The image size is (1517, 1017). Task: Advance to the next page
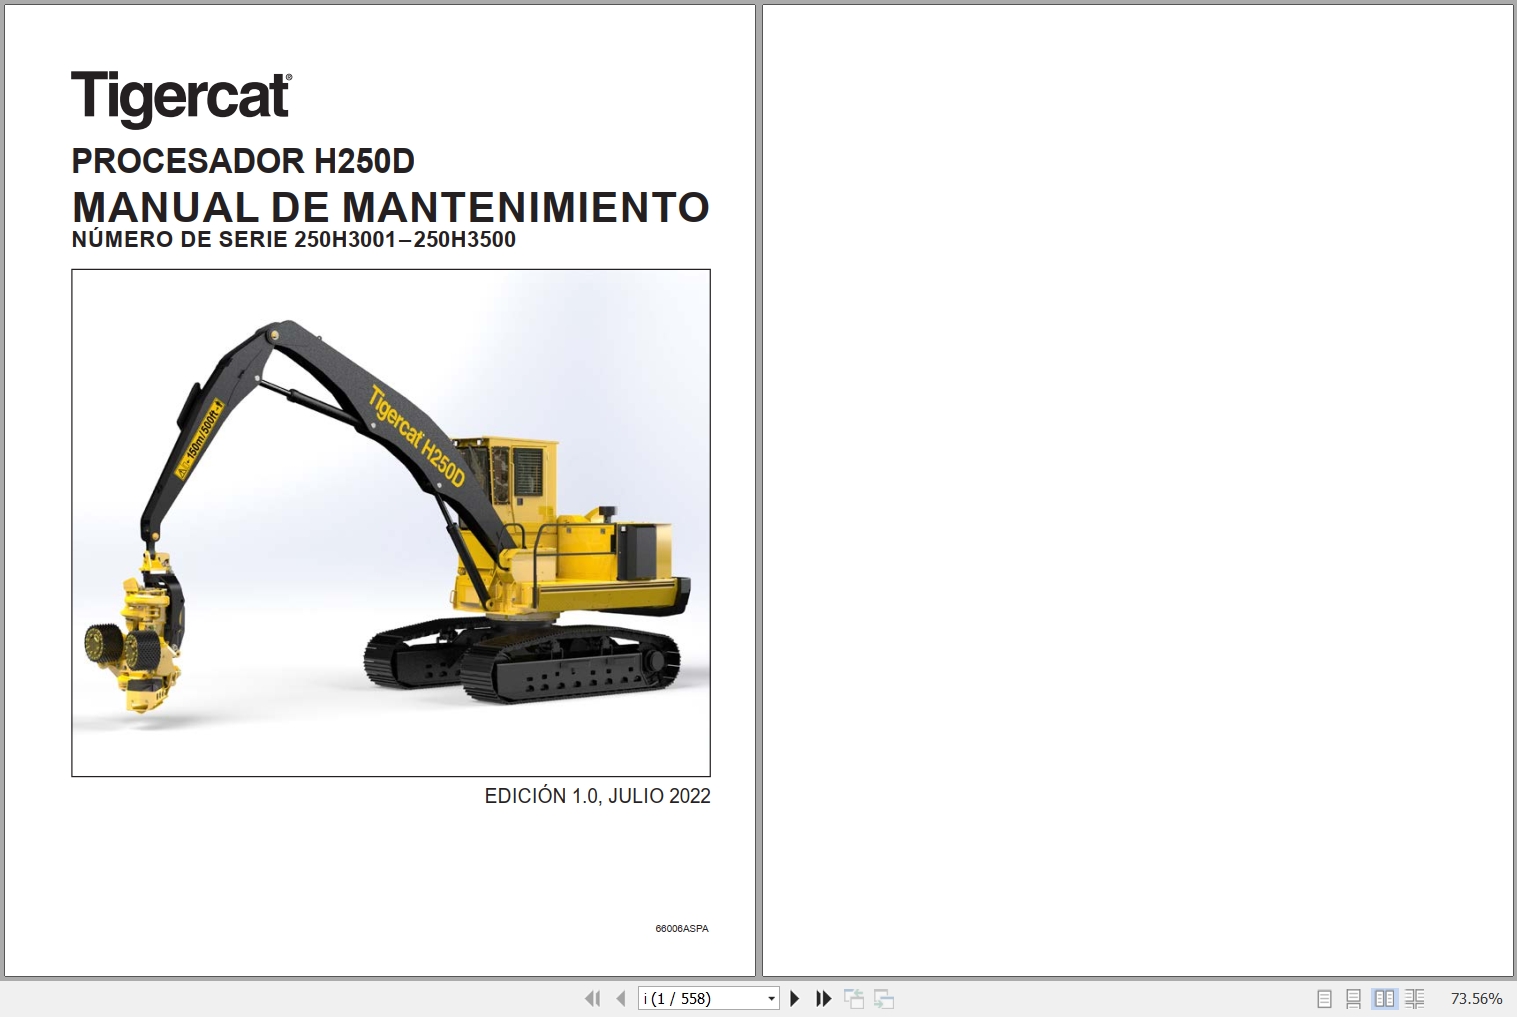click(x=794, y=998)
